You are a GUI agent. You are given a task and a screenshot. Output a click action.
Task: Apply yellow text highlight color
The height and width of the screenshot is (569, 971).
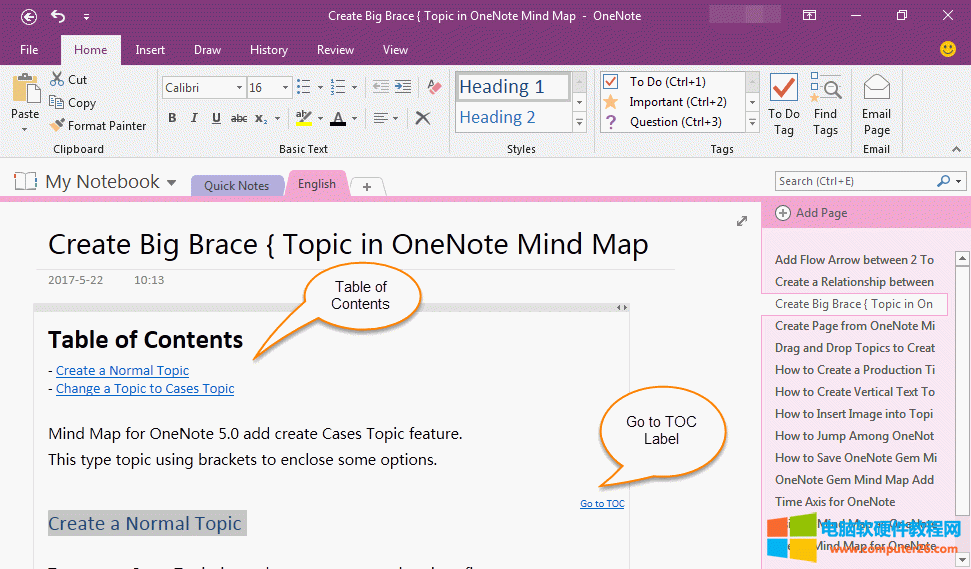tap(304, 118)
